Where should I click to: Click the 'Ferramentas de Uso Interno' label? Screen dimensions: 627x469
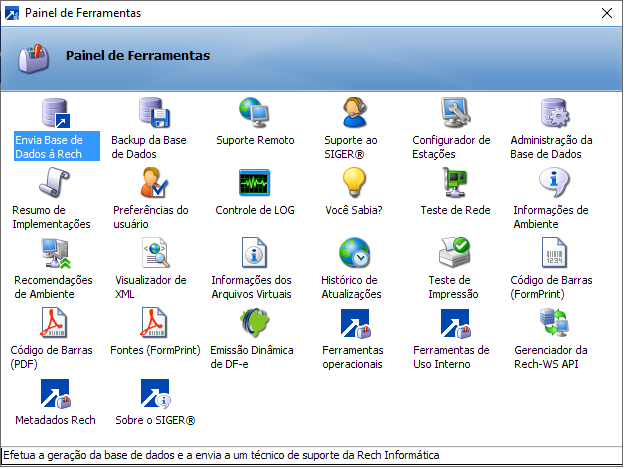[453, 358]
